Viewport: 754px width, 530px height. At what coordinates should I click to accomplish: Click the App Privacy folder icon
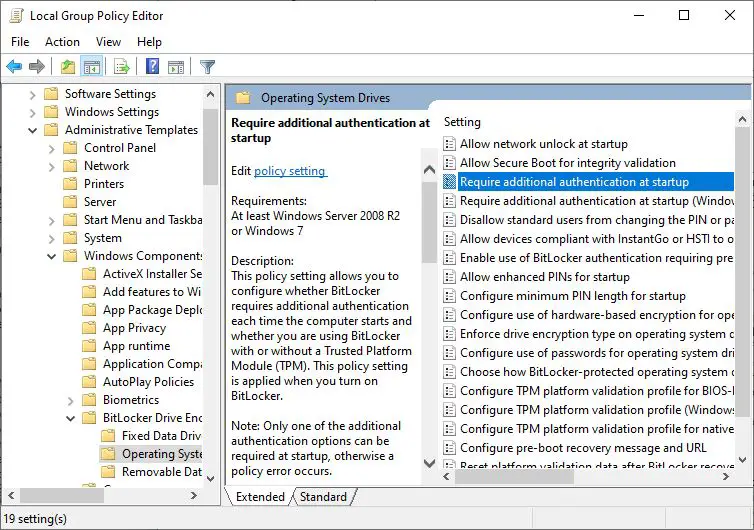[89, 328]
